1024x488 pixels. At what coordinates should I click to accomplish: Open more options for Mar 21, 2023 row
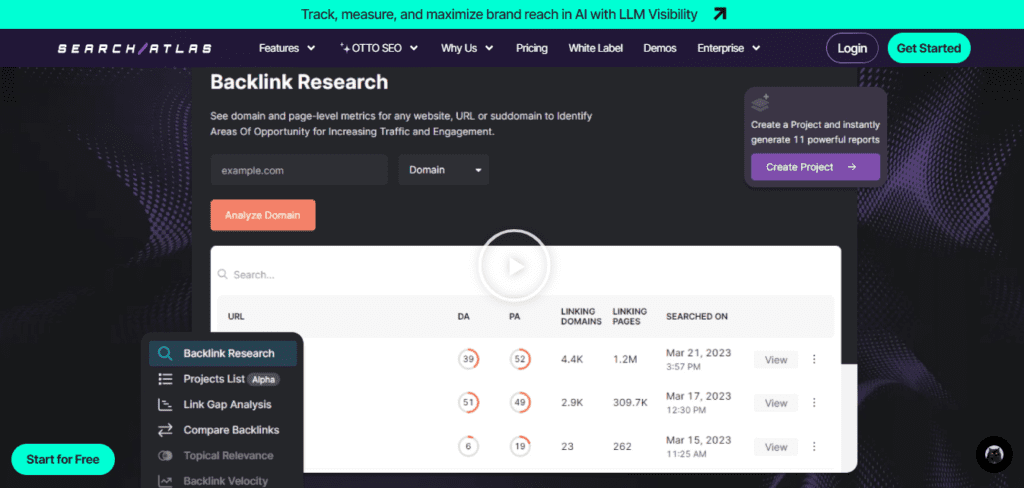(814, 359)
